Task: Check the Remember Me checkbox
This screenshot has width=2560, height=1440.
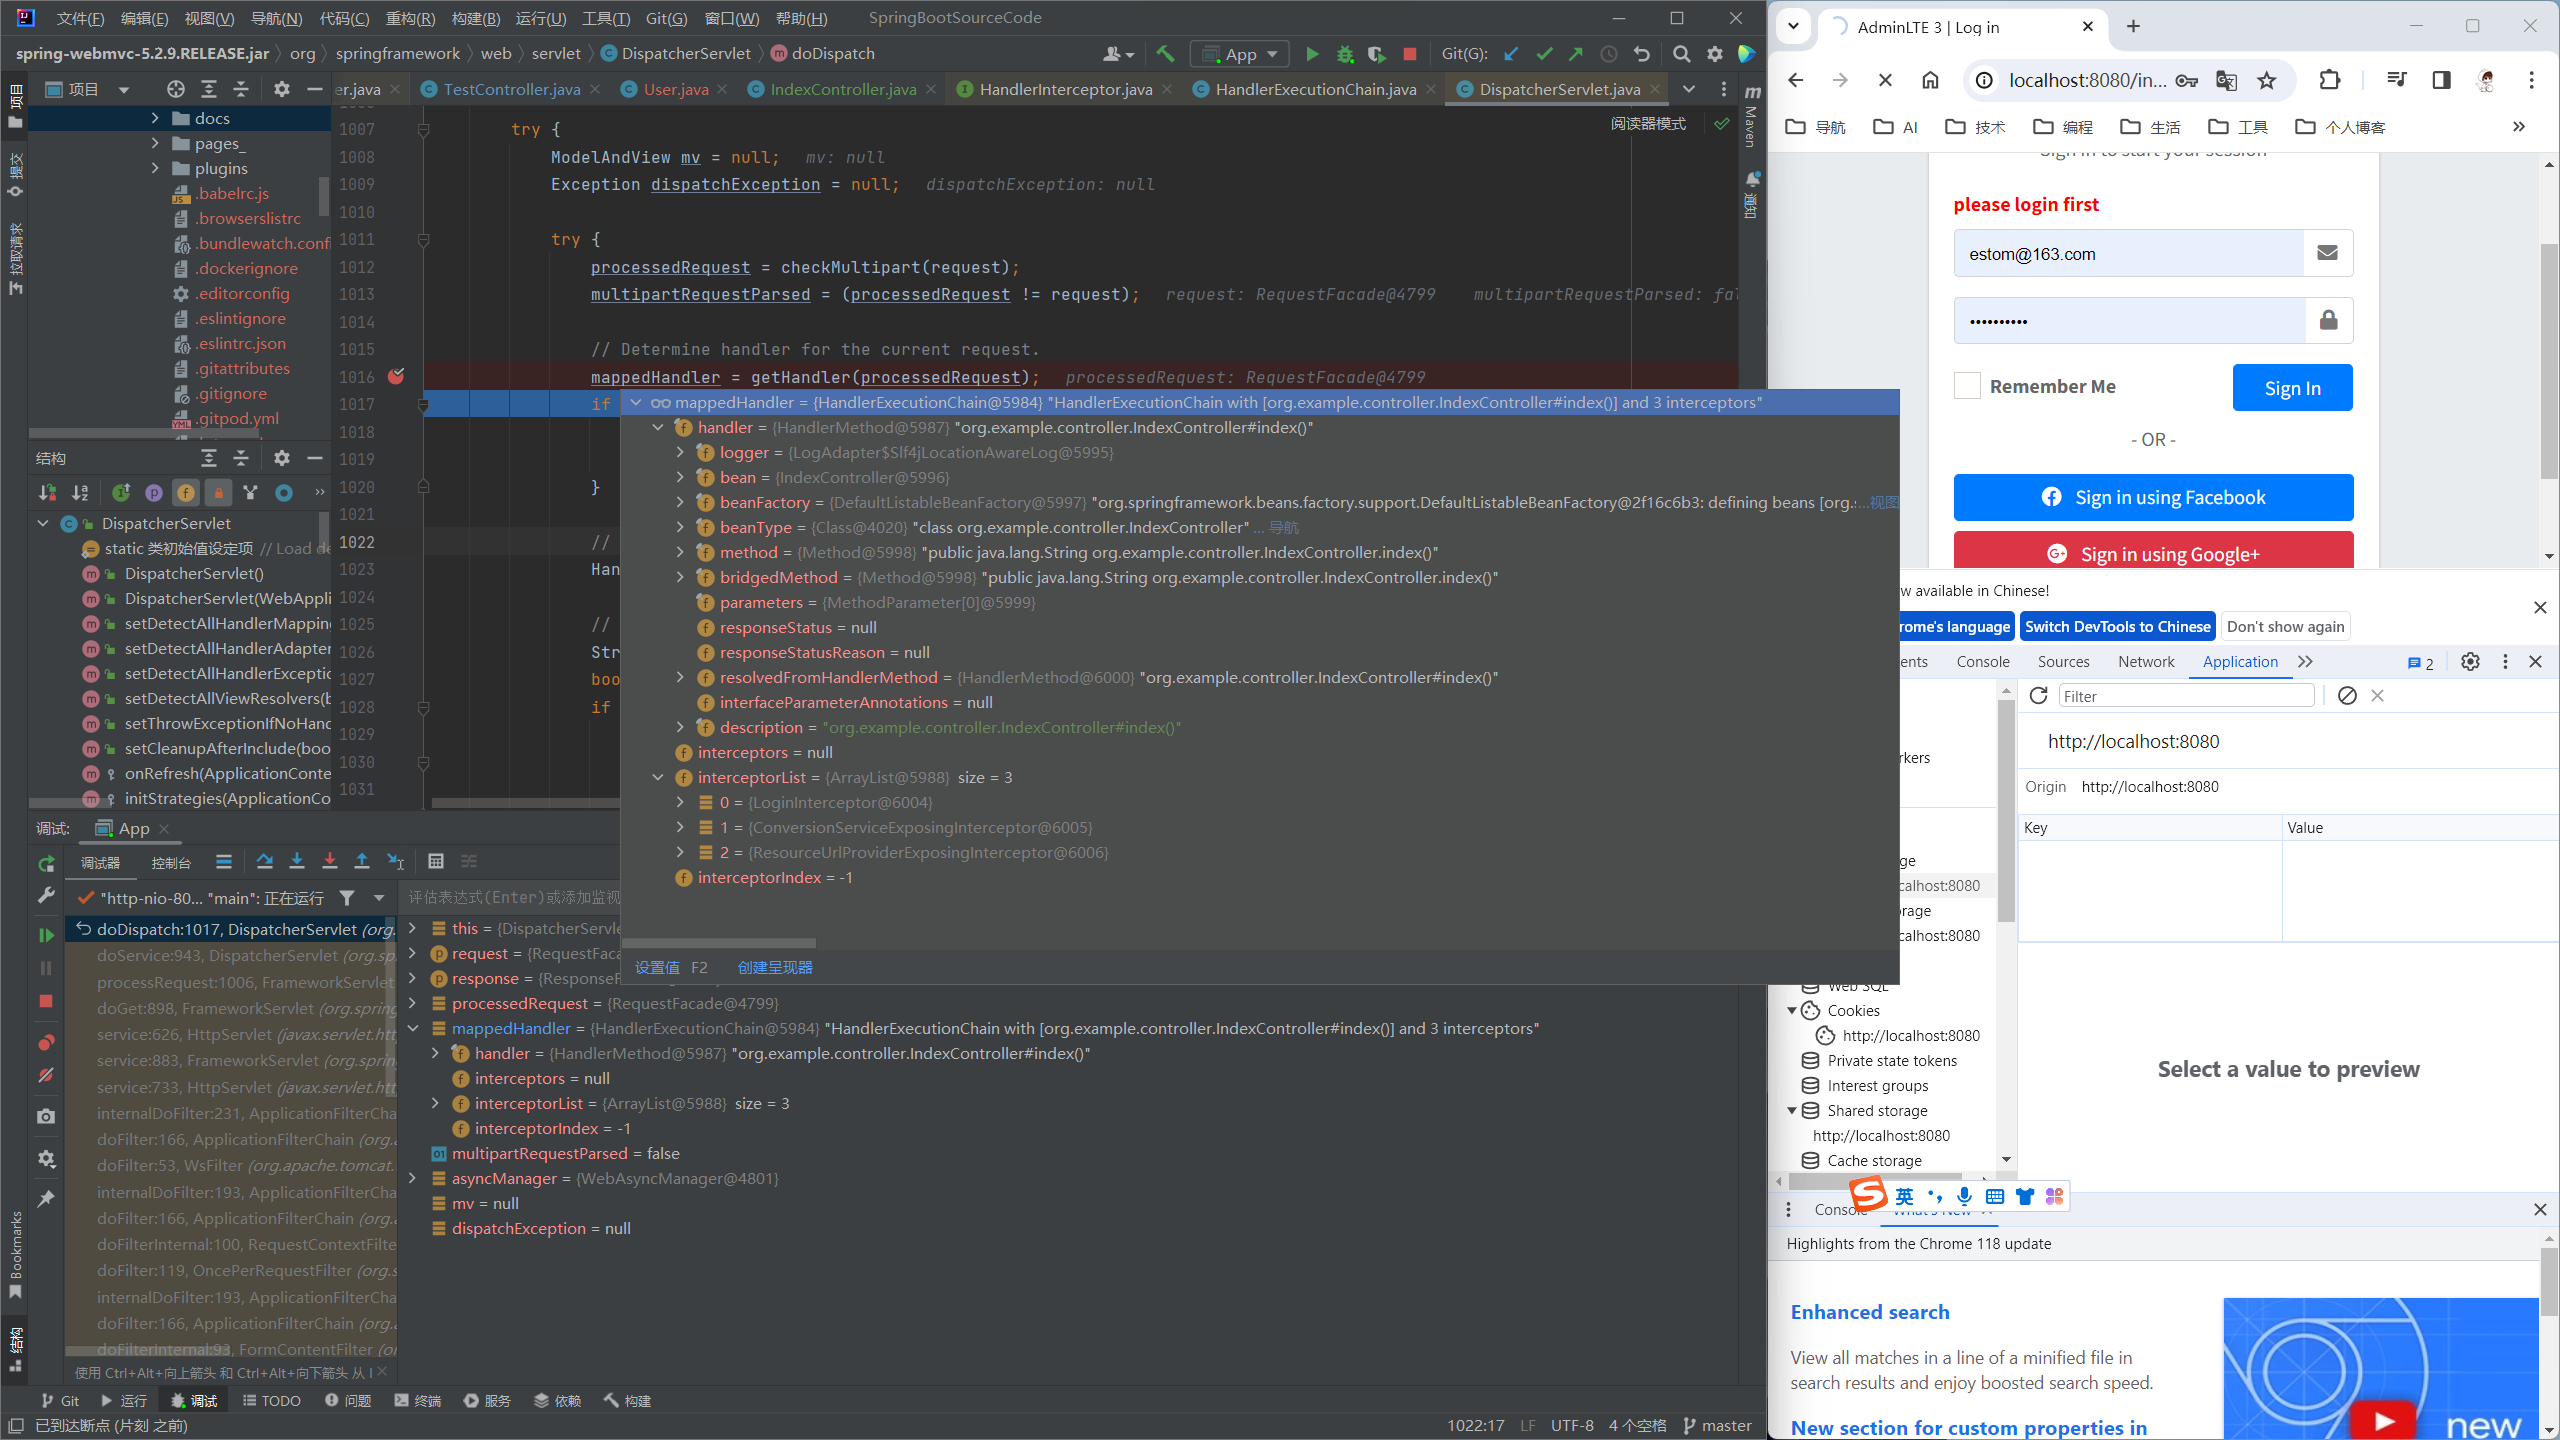Action: point(1966,386)
